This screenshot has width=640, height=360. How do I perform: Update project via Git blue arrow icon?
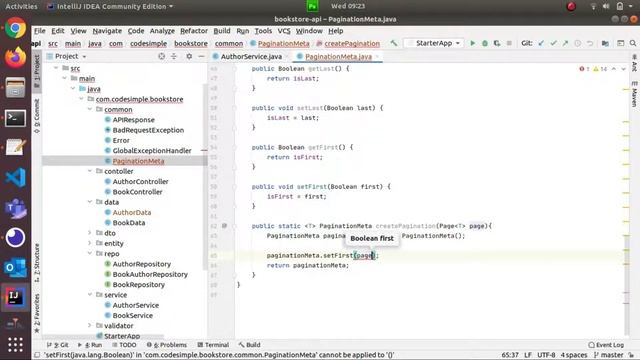(541, 43)
